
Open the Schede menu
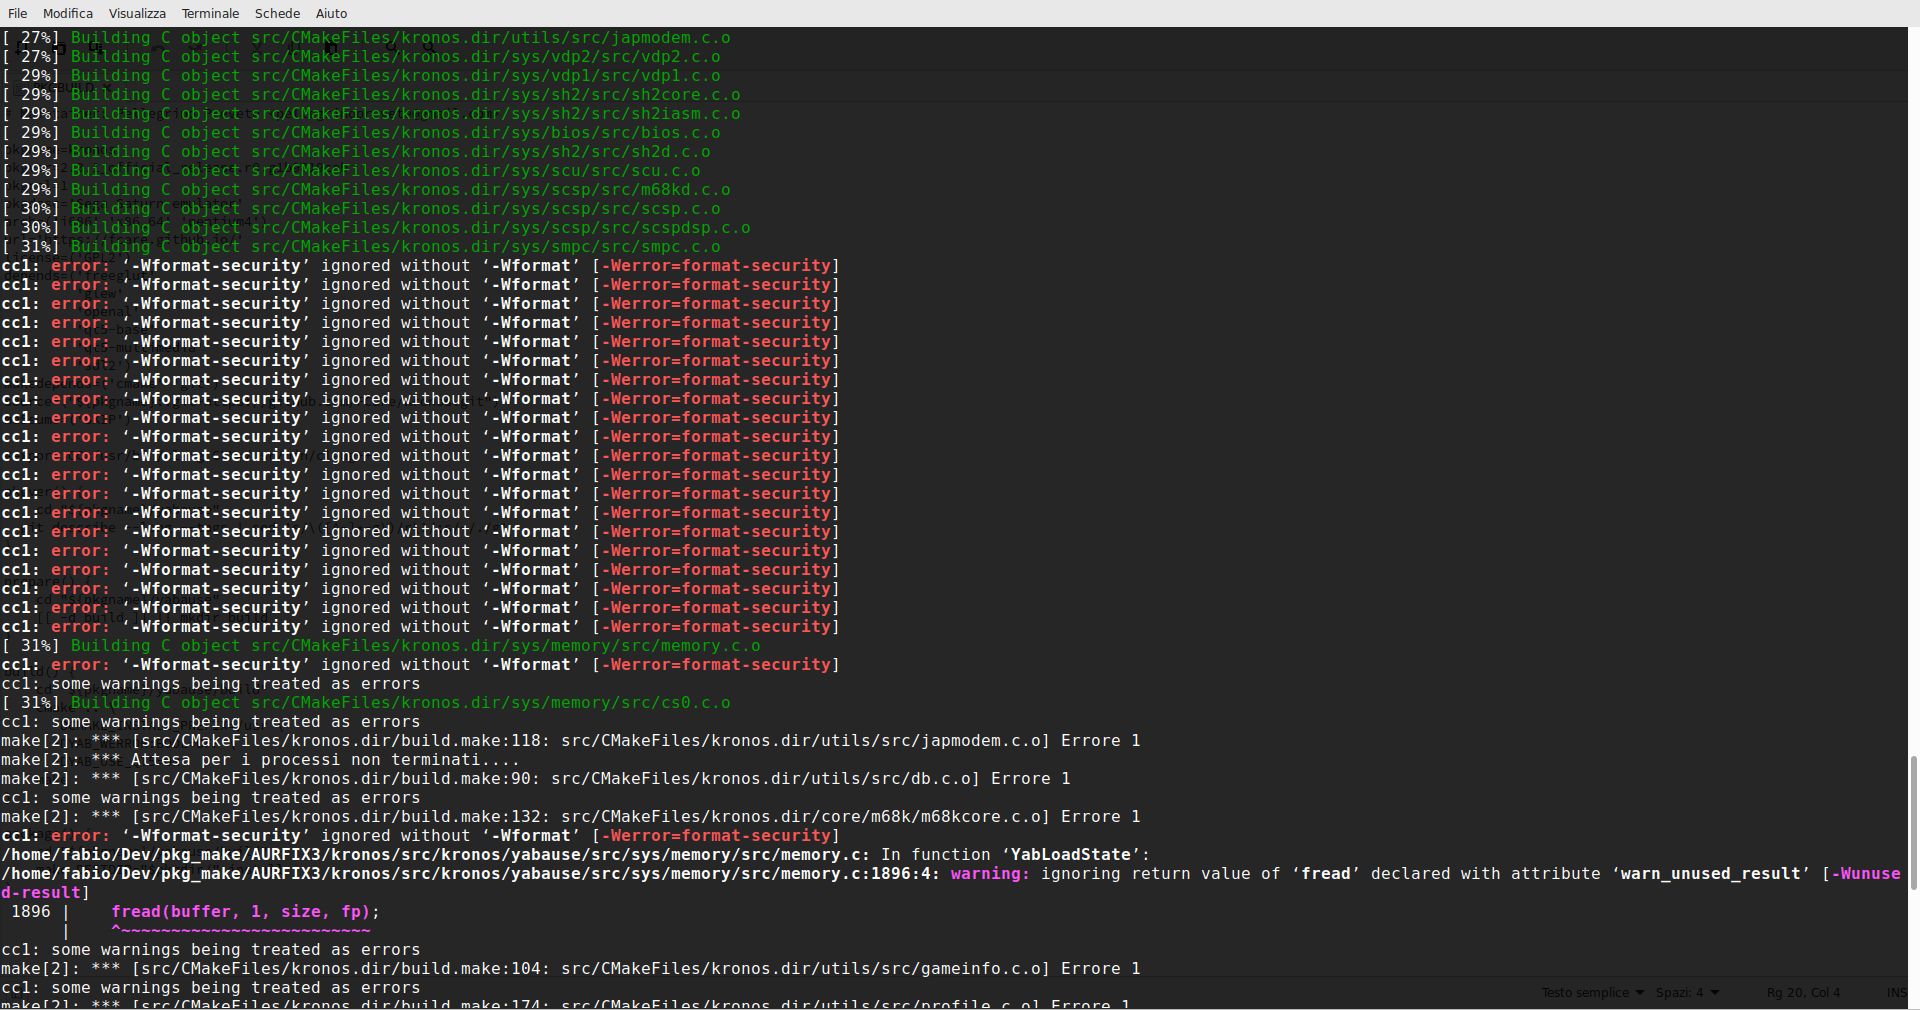pos(277,13)
